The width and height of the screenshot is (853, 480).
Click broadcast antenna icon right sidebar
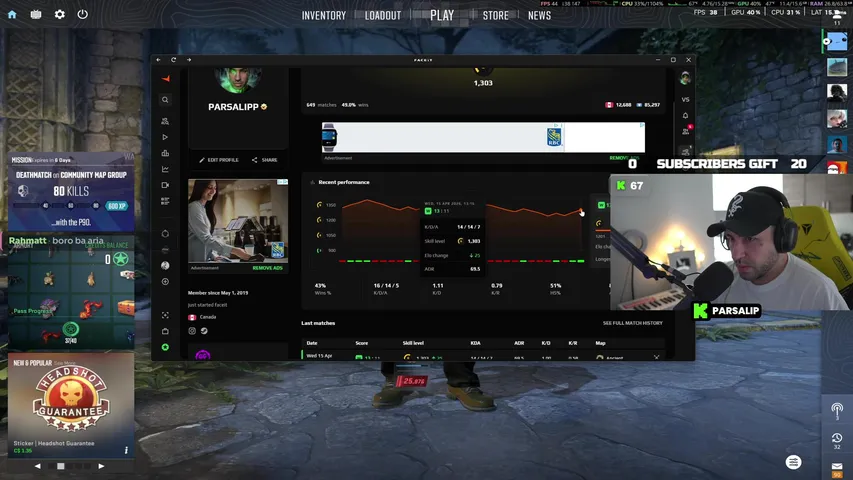point(837,409)
